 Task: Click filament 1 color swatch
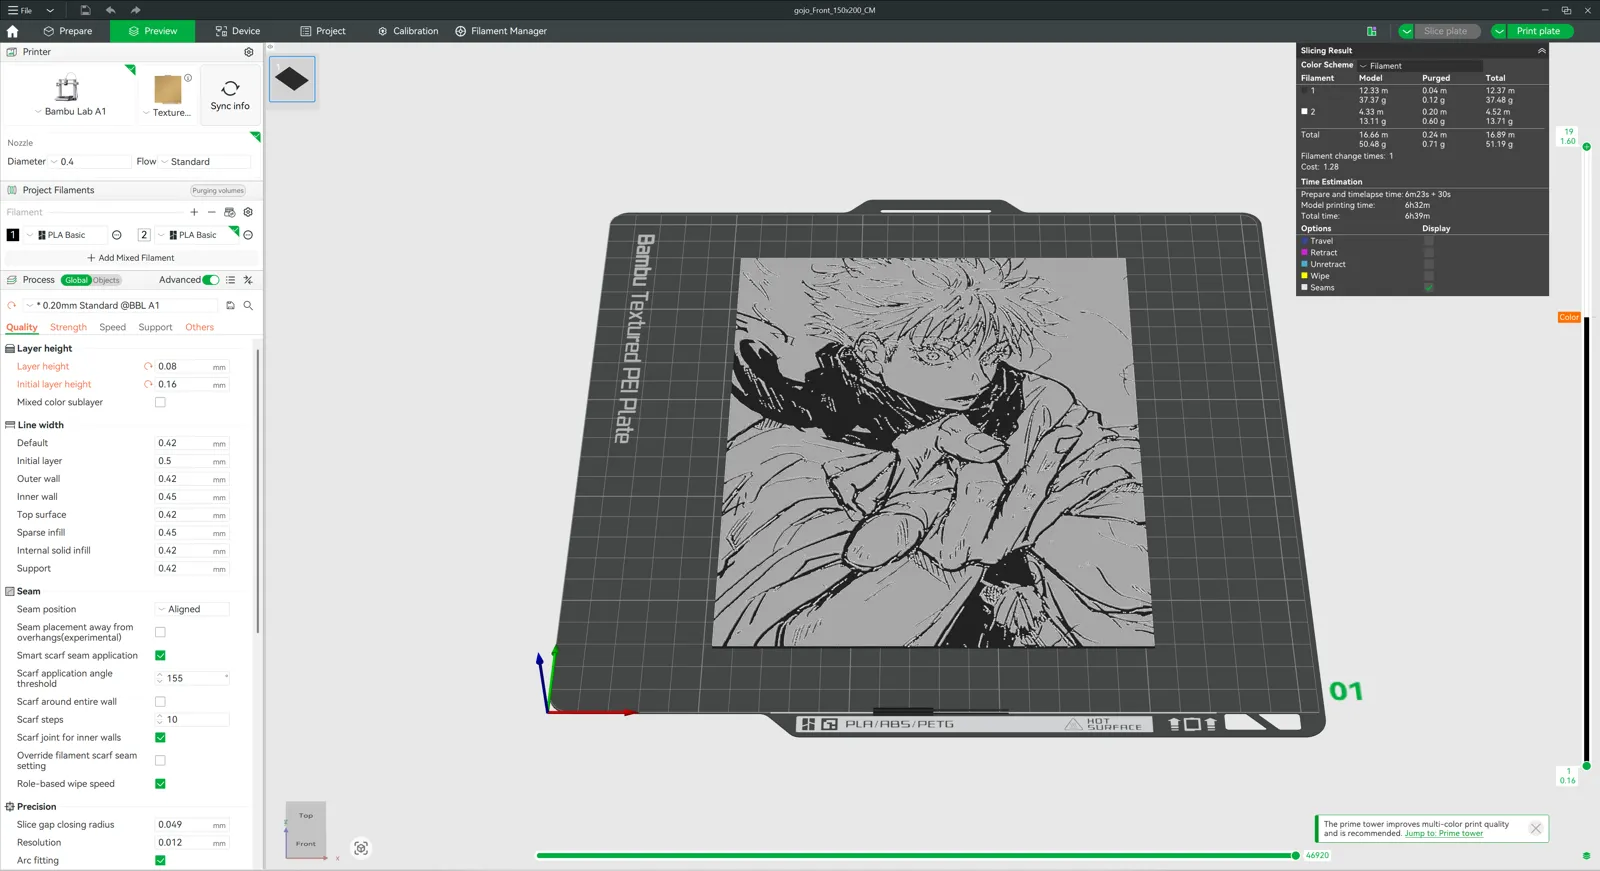13,235
